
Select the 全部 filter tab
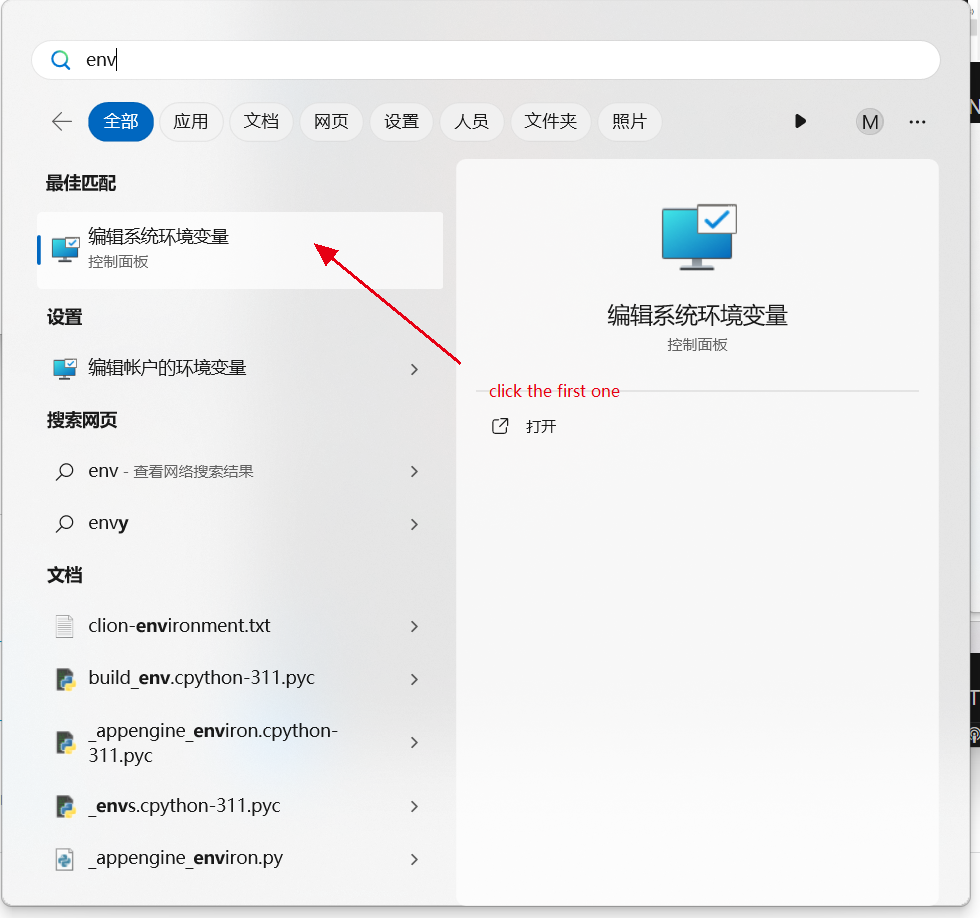121,121
